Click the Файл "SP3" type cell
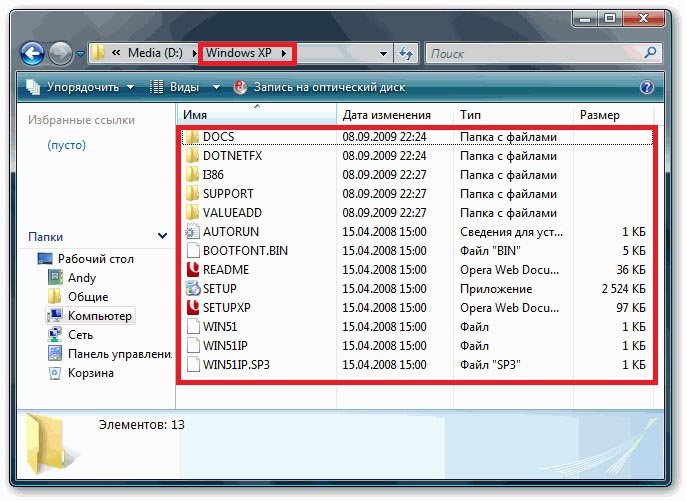This screenshot has width=686, height=501. [490, 365]
